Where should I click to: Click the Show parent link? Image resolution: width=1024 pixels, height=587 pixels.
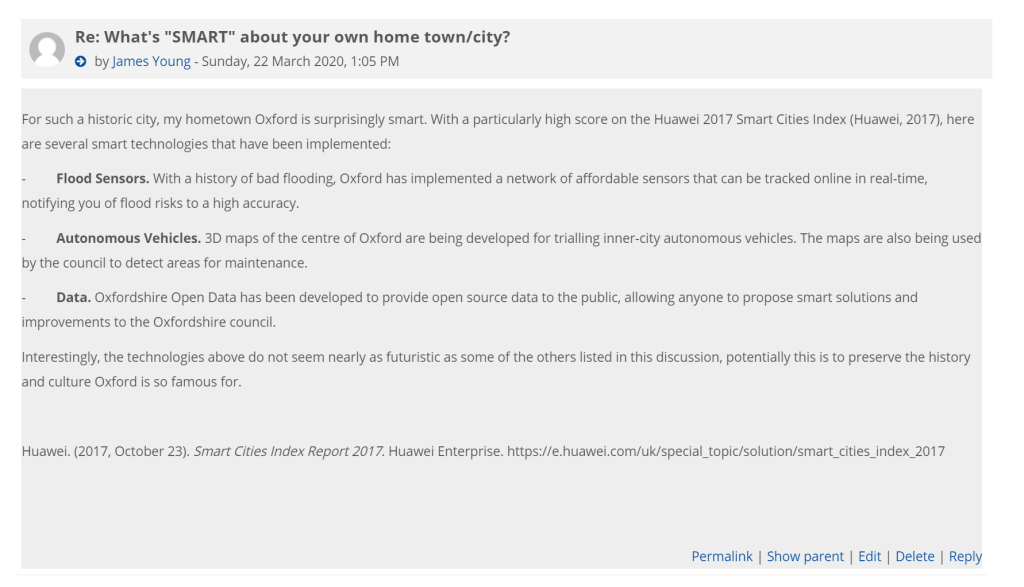(805, 556)
